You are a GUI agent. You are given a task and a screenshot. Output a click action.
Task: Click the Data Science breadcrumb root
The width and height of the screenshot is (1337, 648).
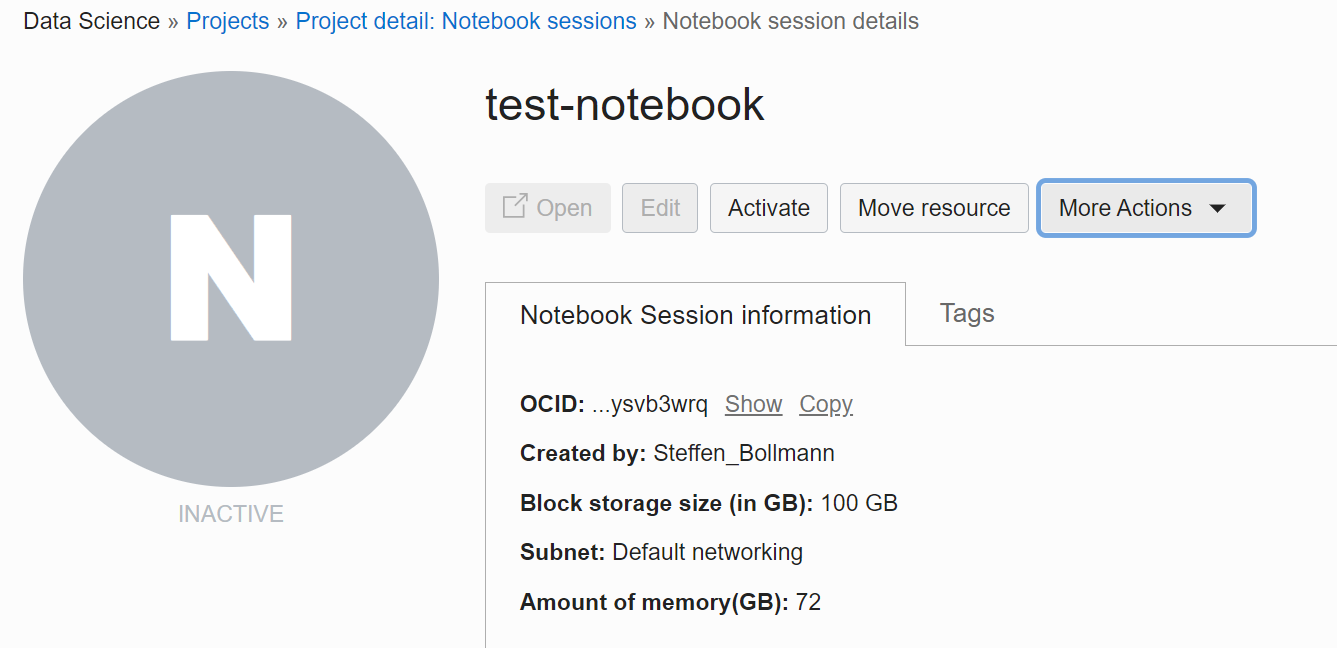[92, 21]
